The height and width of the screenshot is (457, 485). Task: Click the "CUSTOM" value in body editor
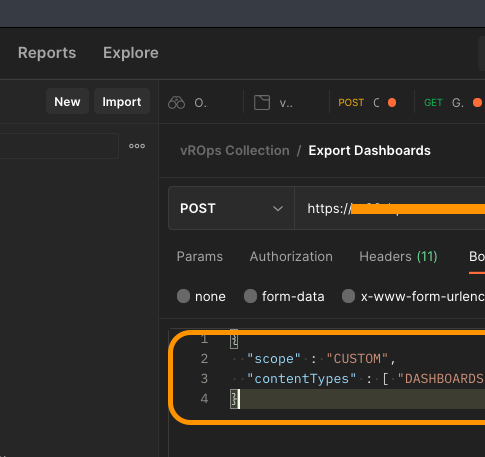357,359
